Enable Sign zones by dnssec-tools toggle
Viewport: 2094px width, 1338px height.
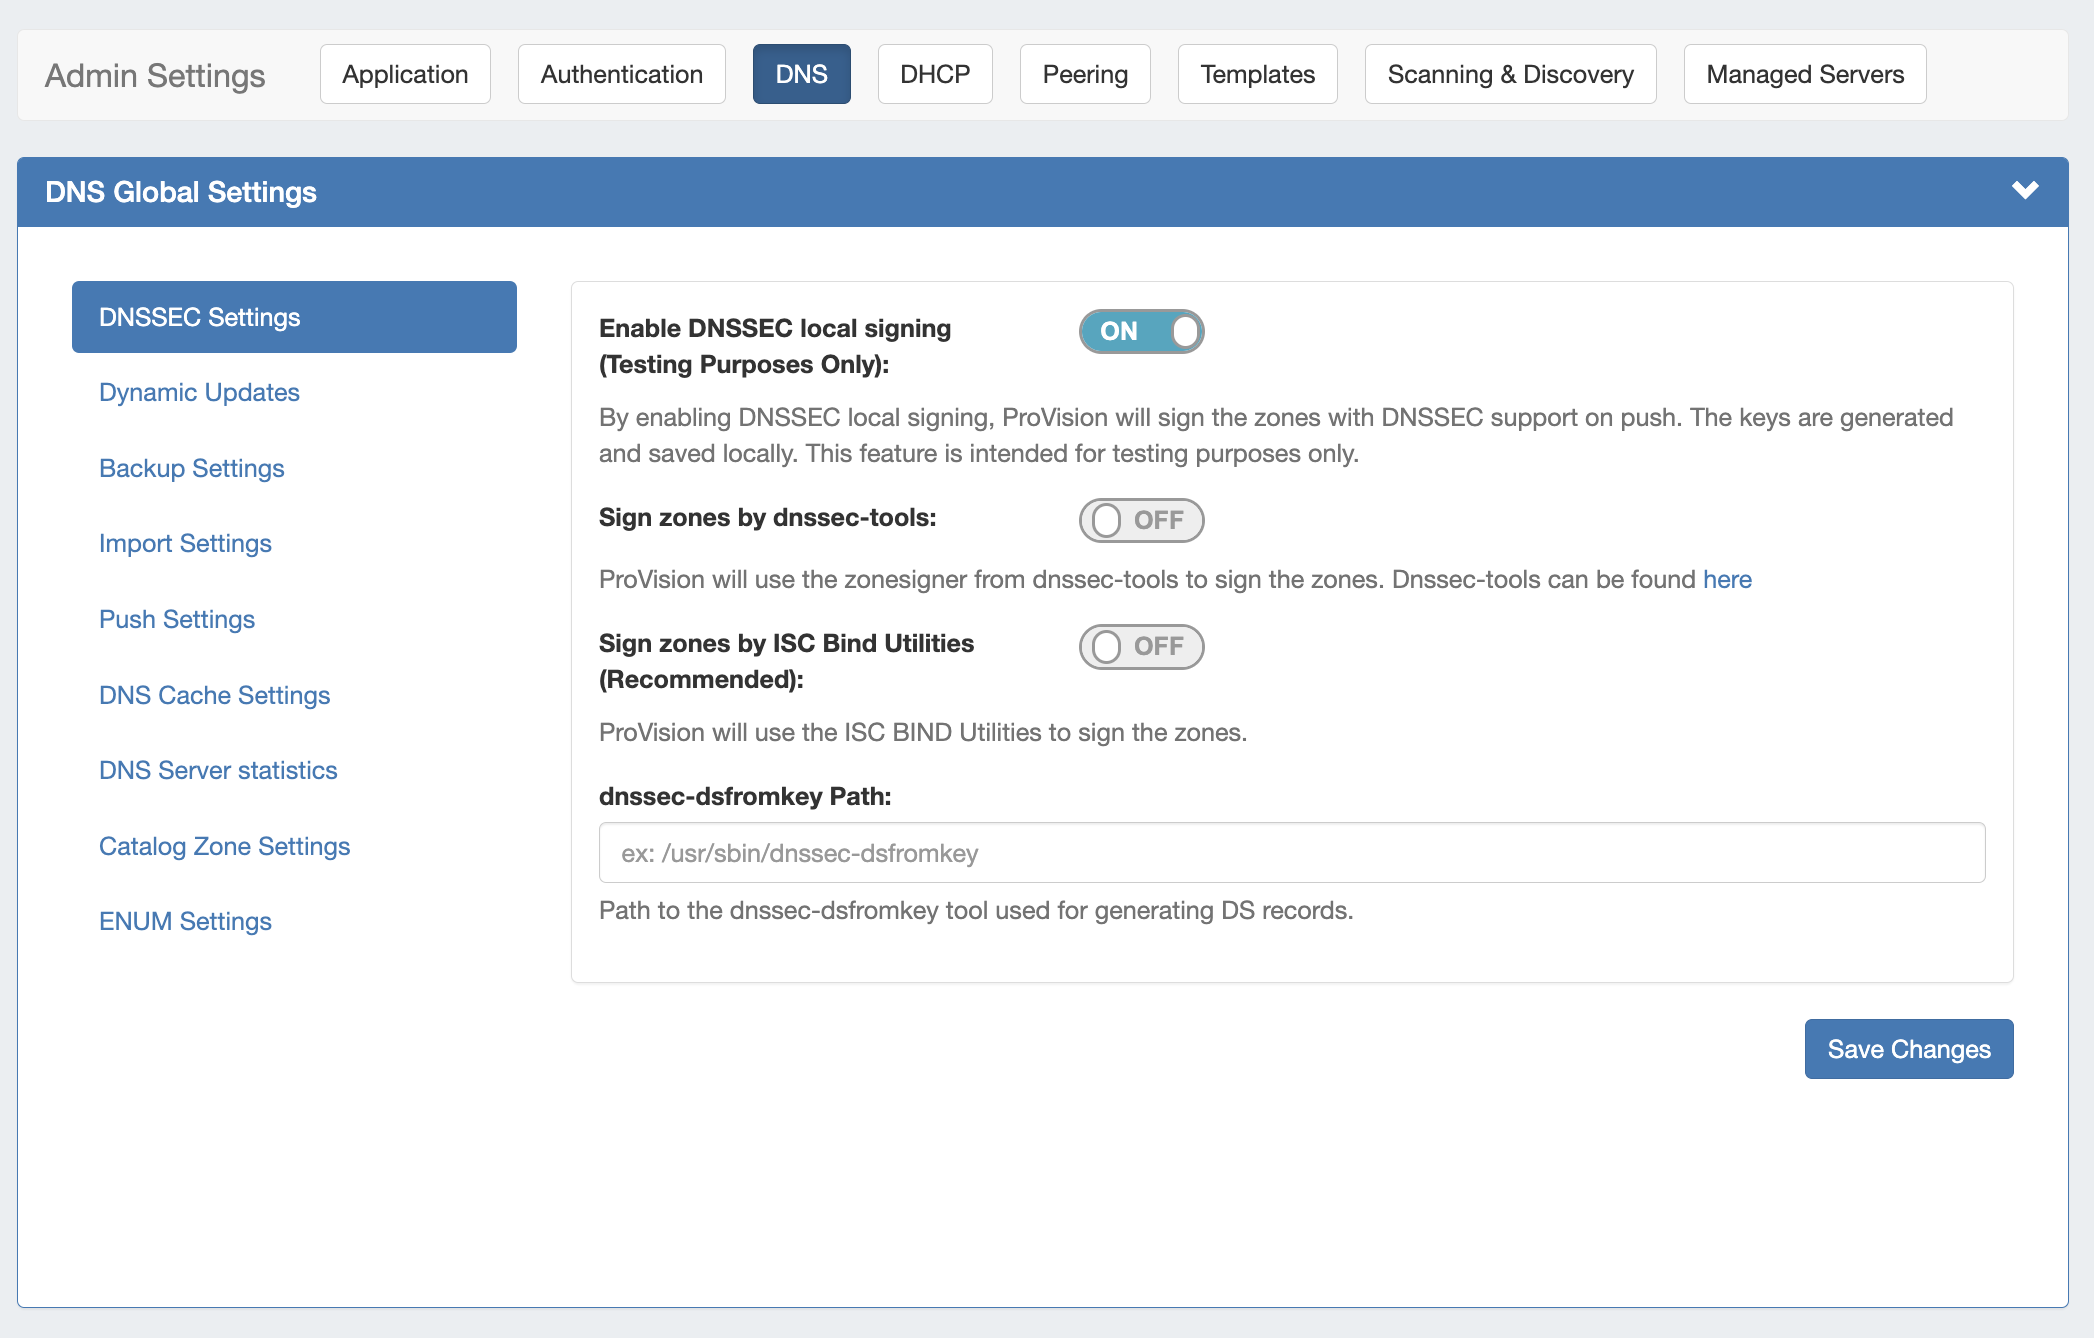(1141, 520)
